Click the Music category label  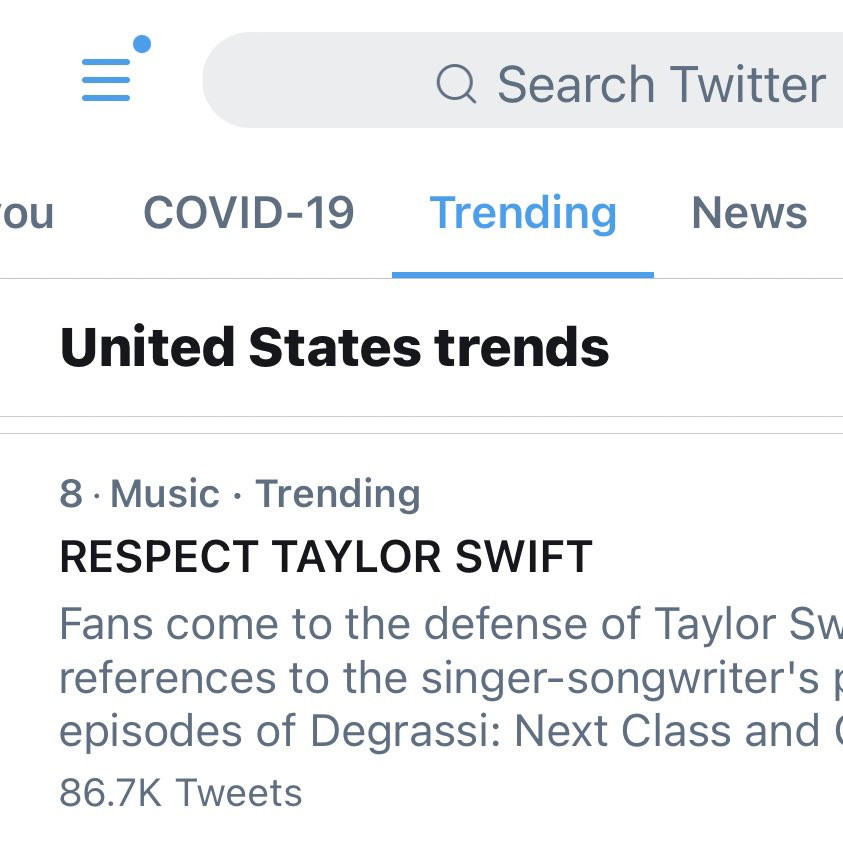tap(164, 493)
